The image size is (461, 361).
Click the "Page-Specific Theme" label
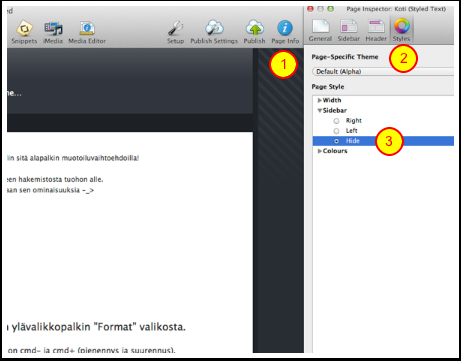pyautogui.click(x=345, y=57)
